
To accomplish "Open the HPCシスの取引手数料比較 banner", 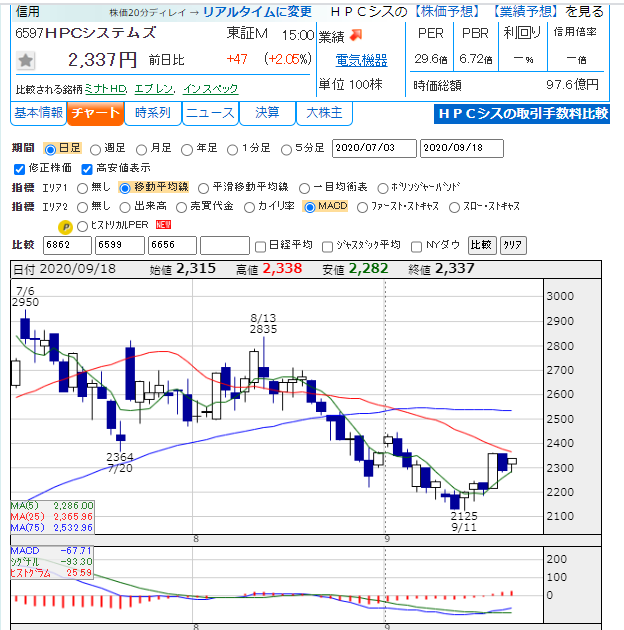I will click(522, 114).
